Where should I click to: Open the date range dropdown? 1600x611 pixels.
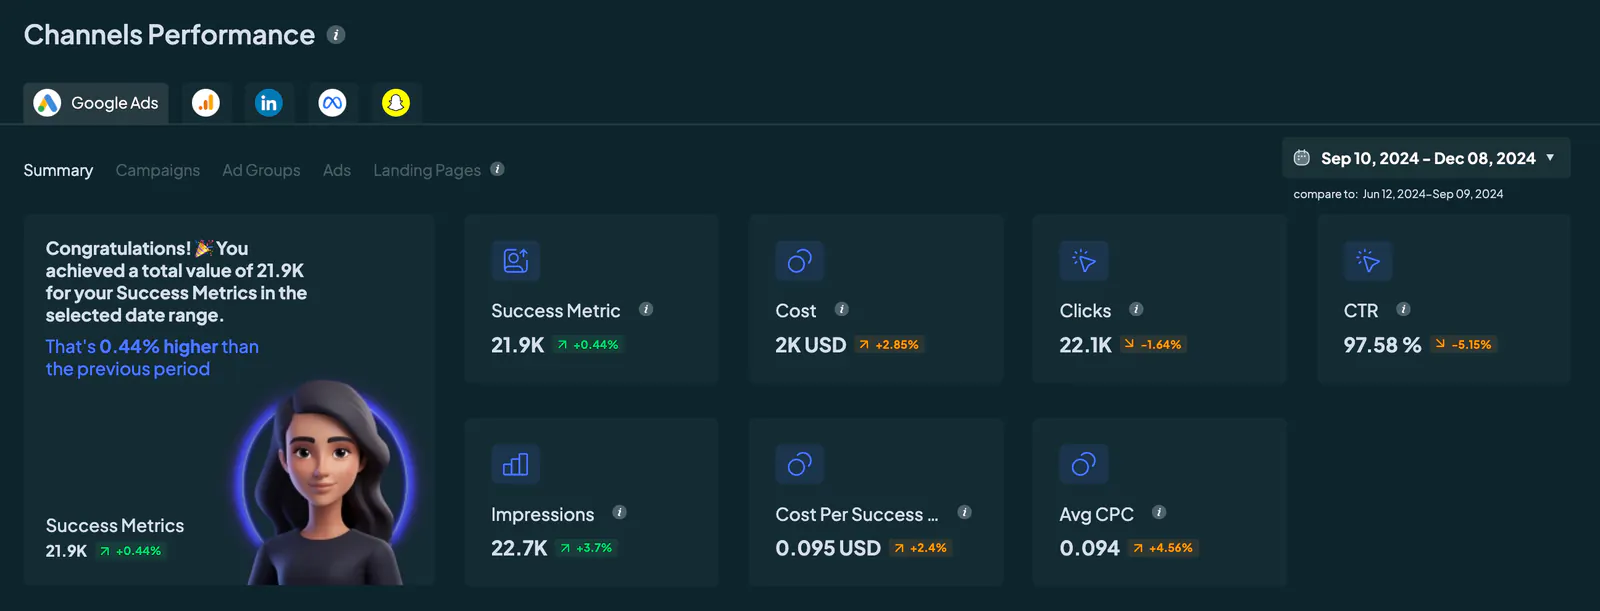1426,158
